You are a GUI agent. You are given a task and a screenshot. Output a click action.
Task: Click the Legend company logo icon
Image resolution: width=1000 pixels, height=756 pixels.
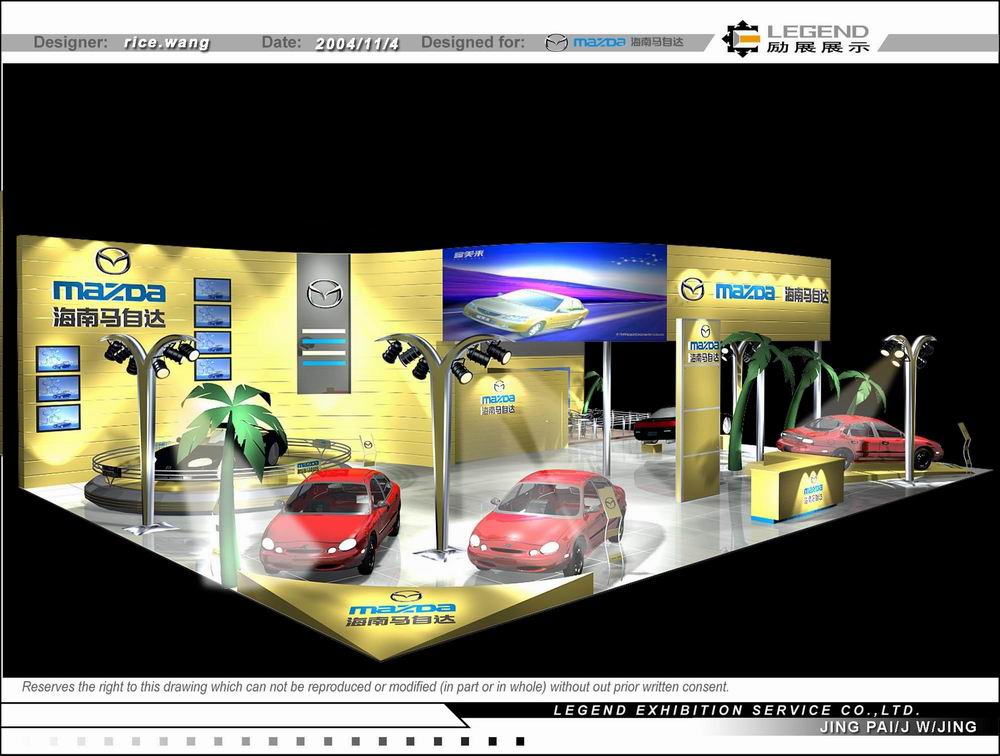pos(741,39)
